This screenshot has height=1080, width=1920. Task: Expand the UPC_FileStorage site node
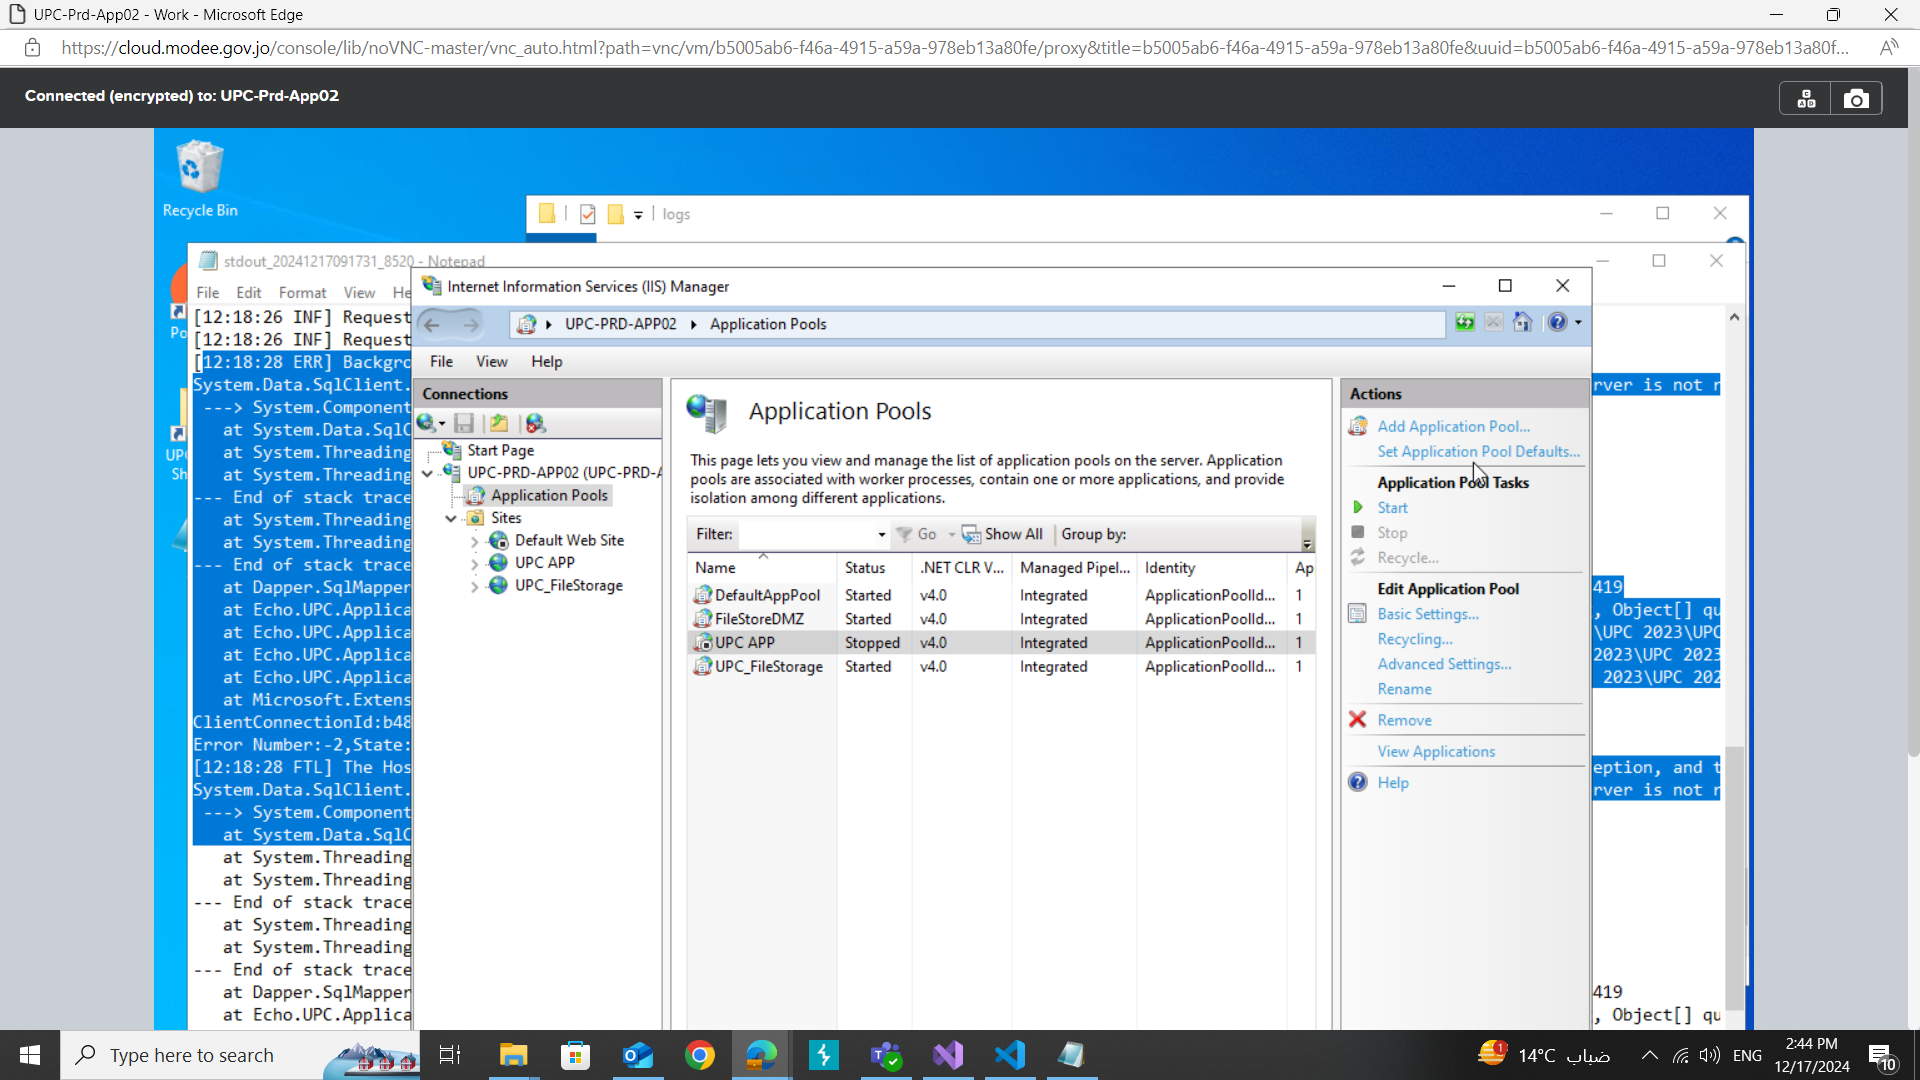(475, 587)
